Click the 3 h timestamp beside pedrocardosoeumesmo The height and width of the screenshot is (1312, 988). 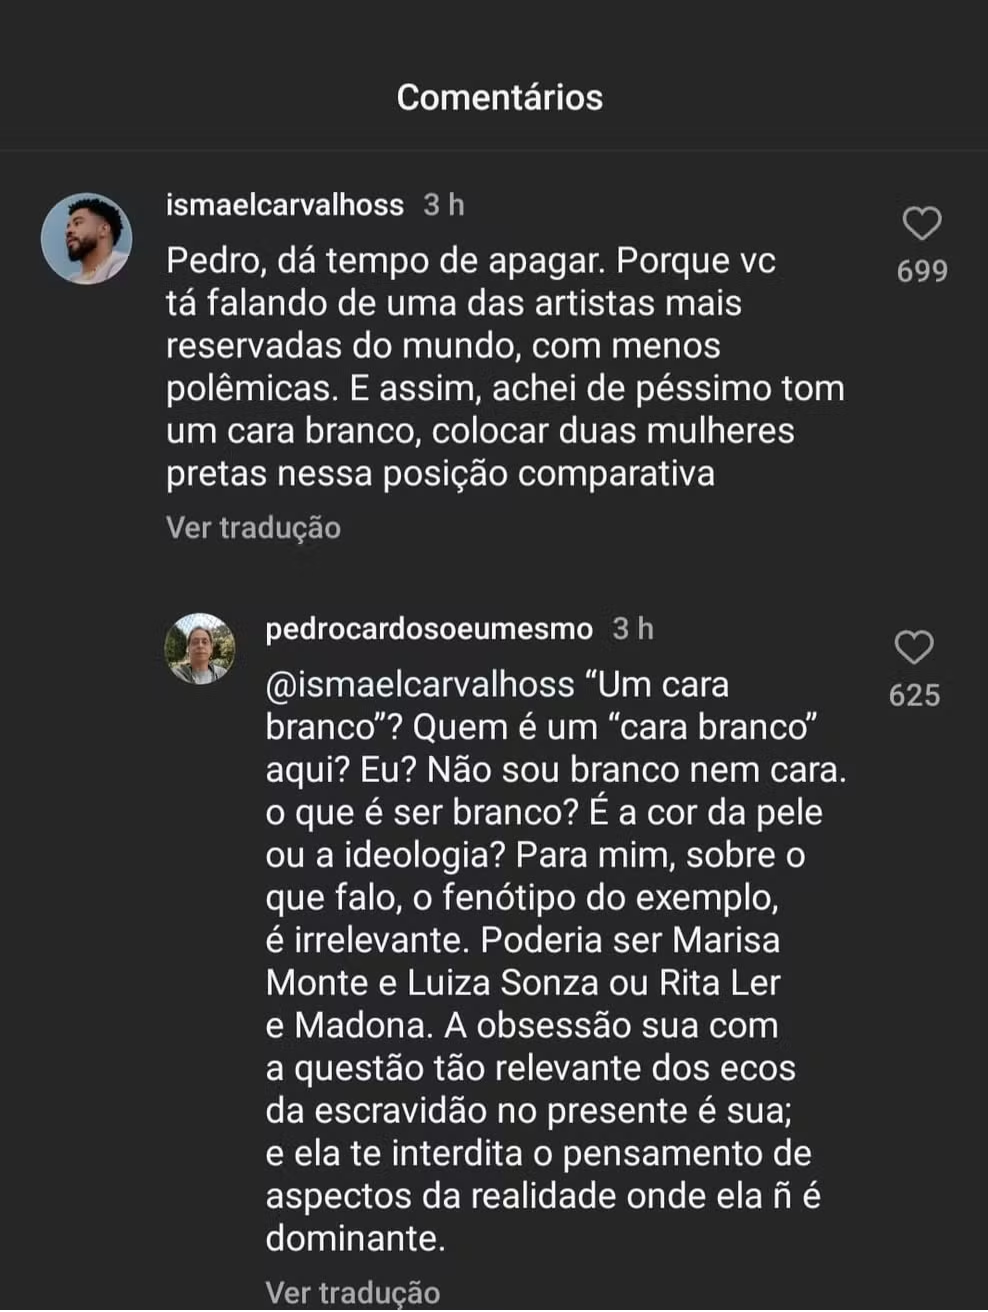[x=632, y=629]
